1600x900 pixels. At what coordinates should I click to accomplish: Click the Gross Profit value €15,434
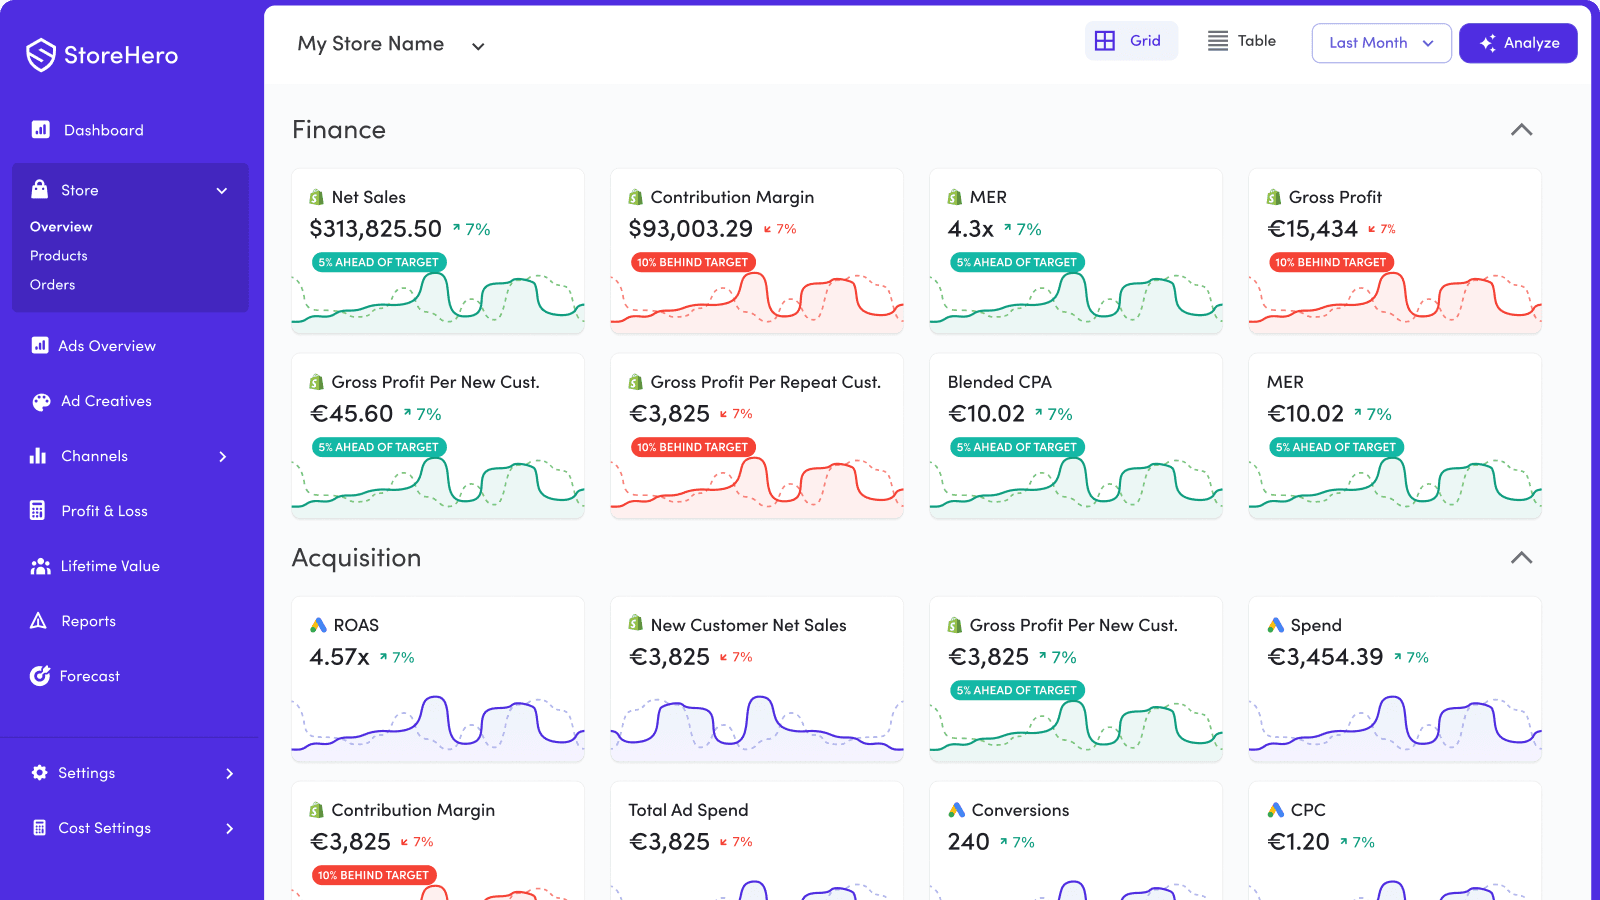1313,229
